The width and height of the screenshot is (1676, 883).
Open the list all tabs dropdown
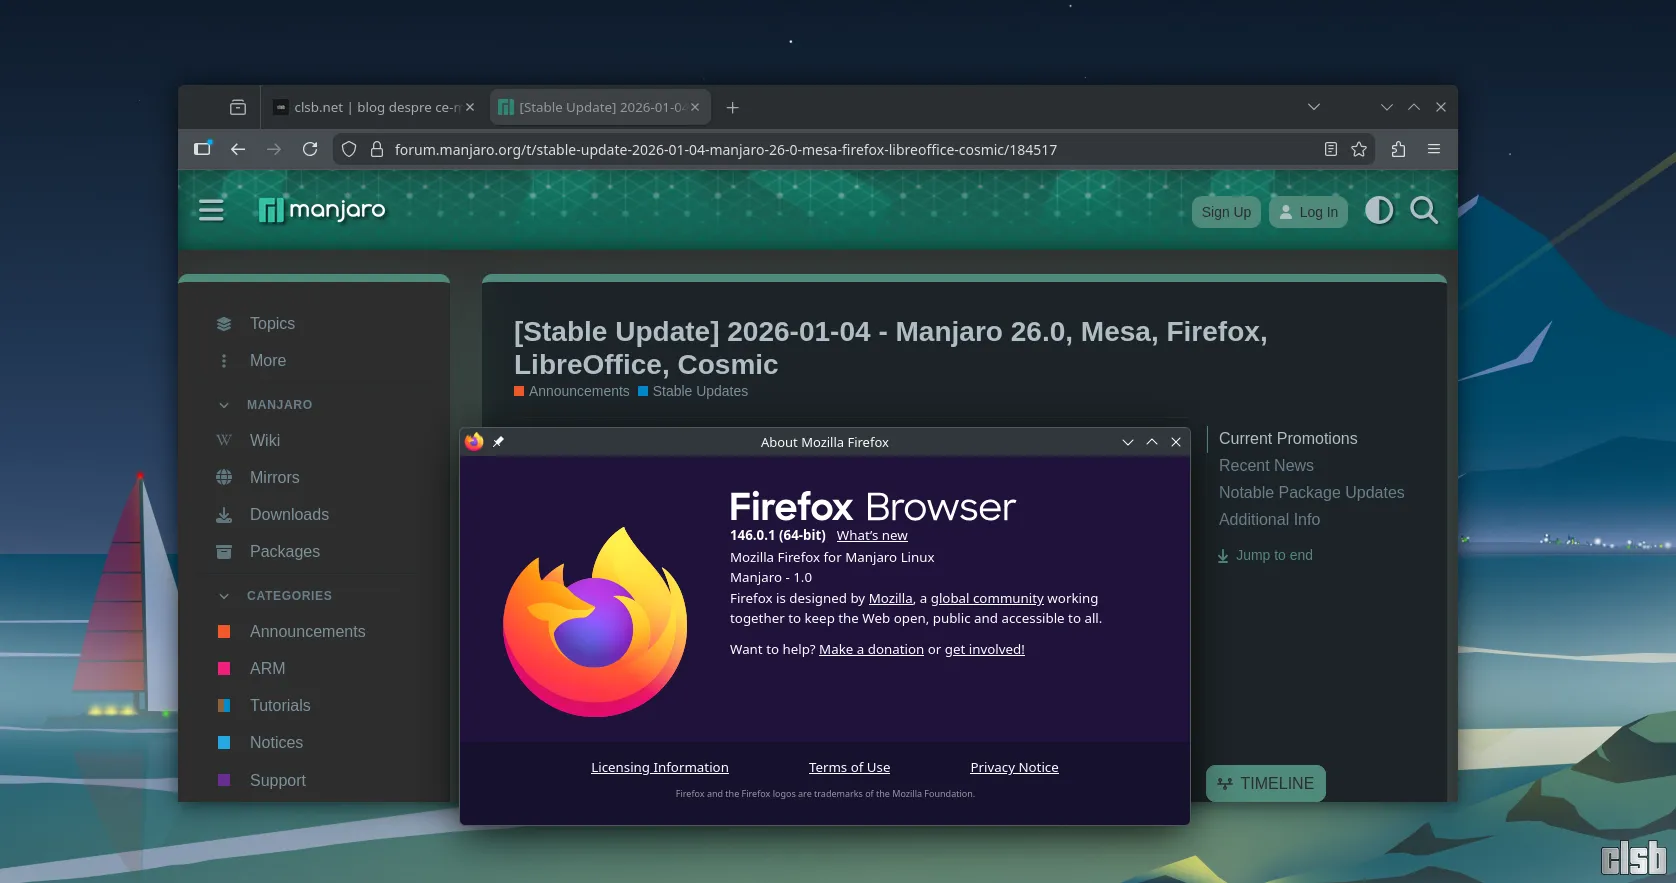(1314, 107)
